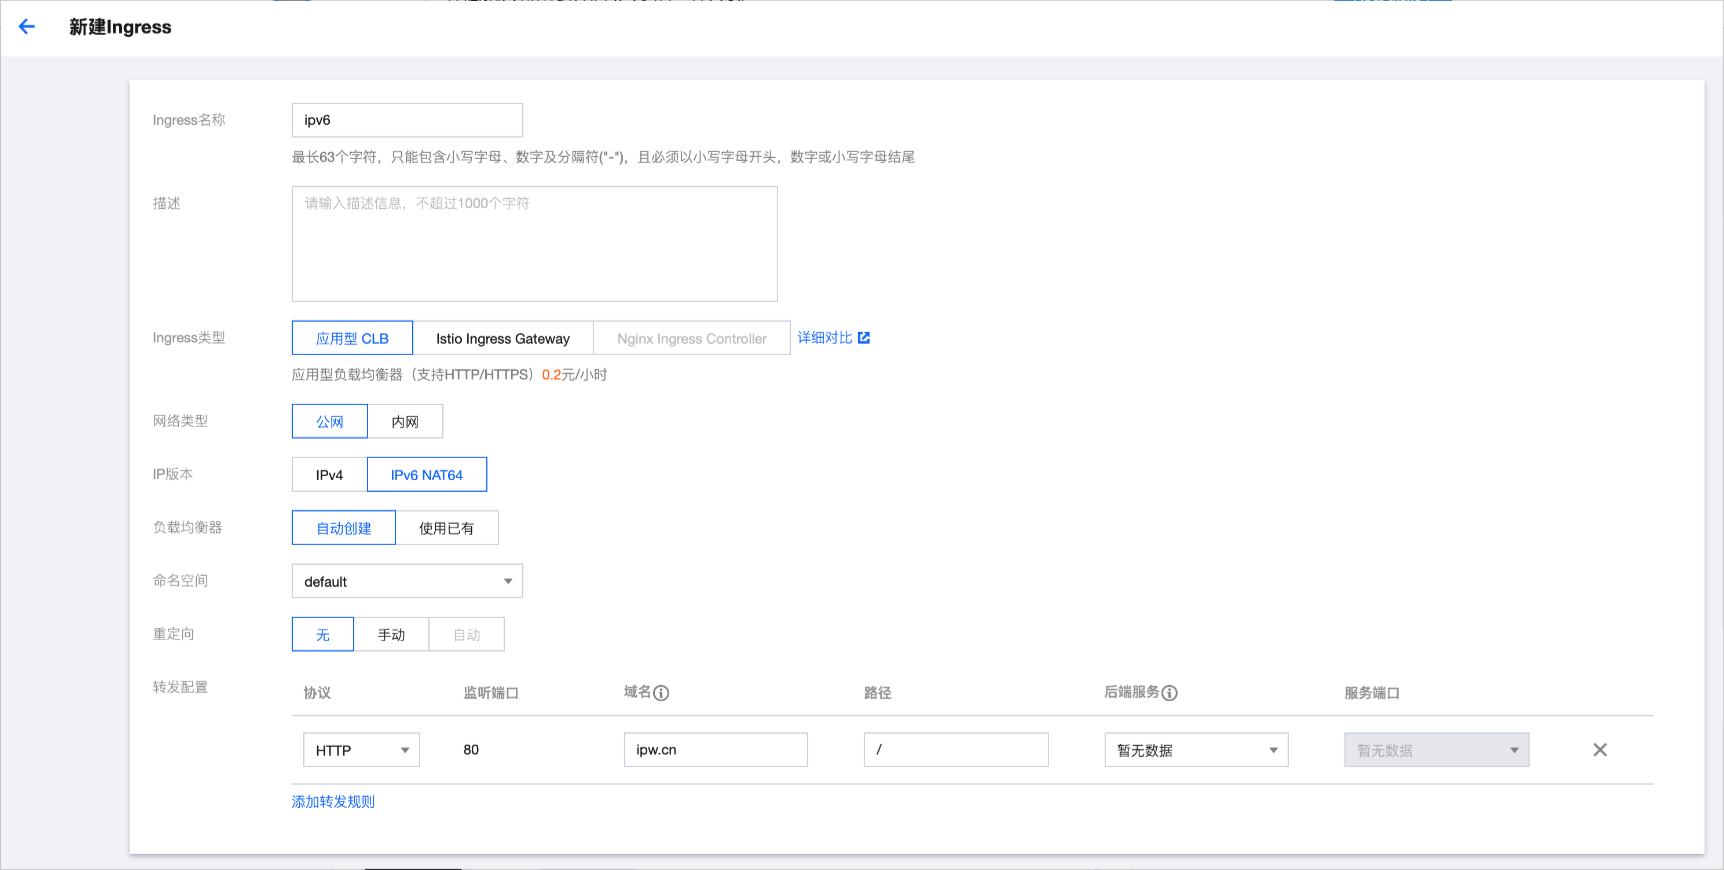Set redirect to 无
The image size is (1724, 870).
(323, 634)
